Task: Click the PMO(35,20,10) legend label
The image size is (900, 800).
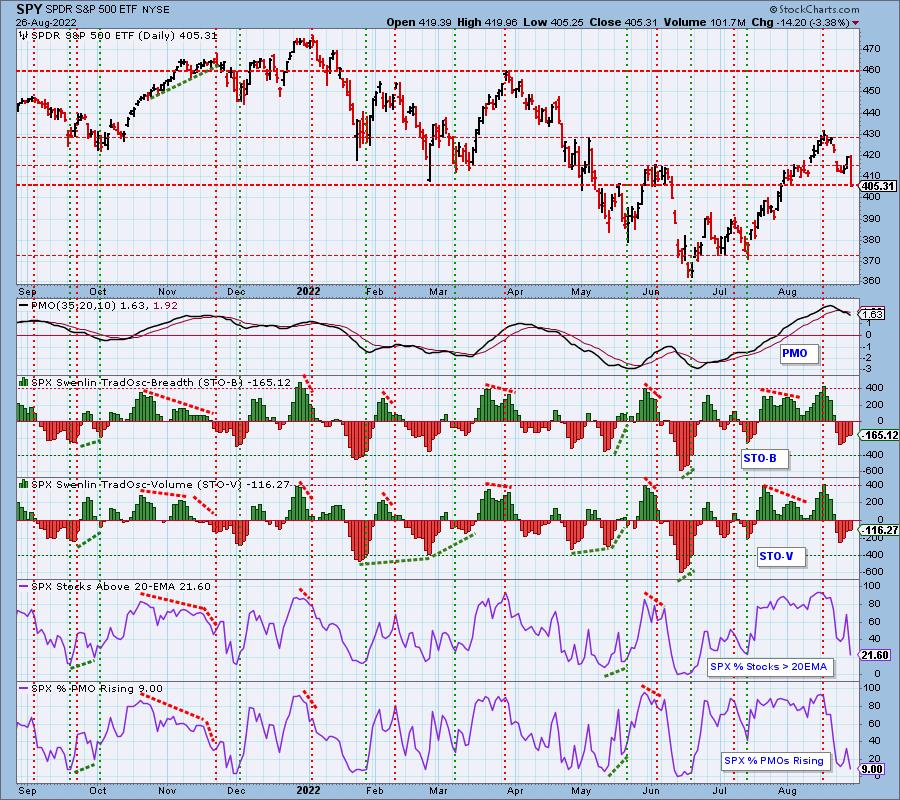Action: (98, 306)
